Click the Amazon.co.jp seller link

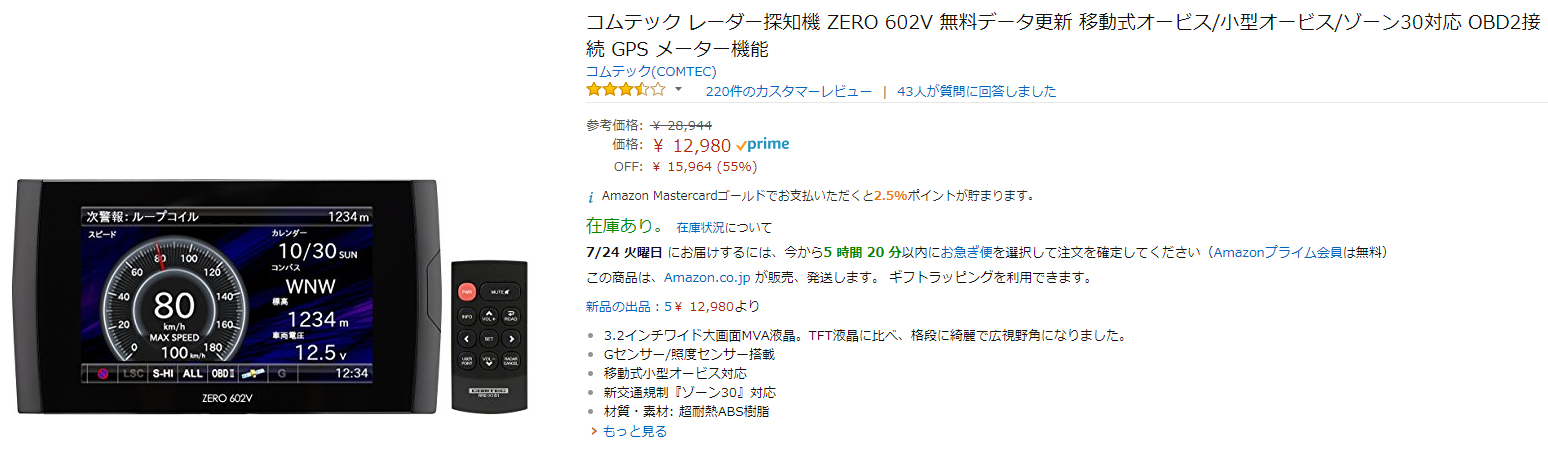[x=707, y=277]
